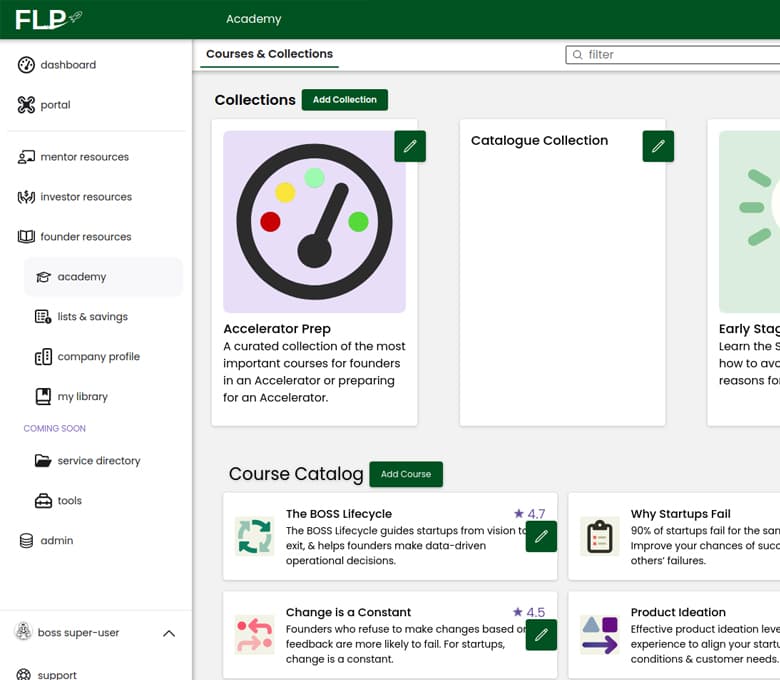Image resolution: width=780 pixels, height=680 pixels.
Task: Expand the mentor resources section
Action: (84, 157)
